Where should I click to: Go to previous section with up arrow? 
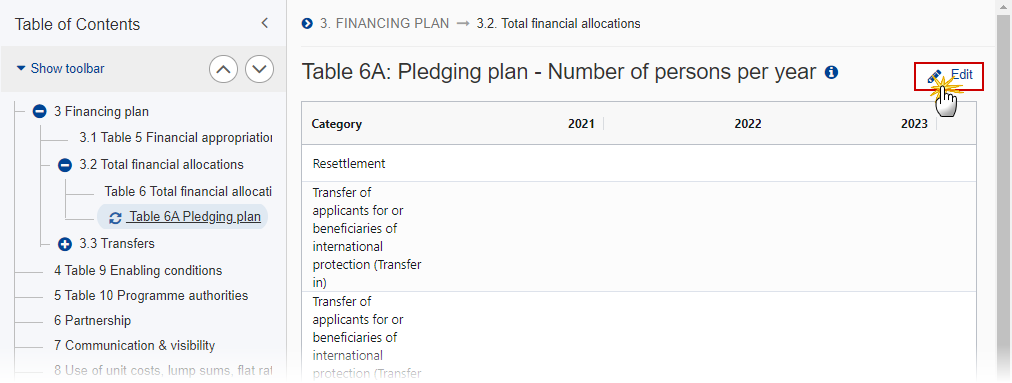(223, 69)
